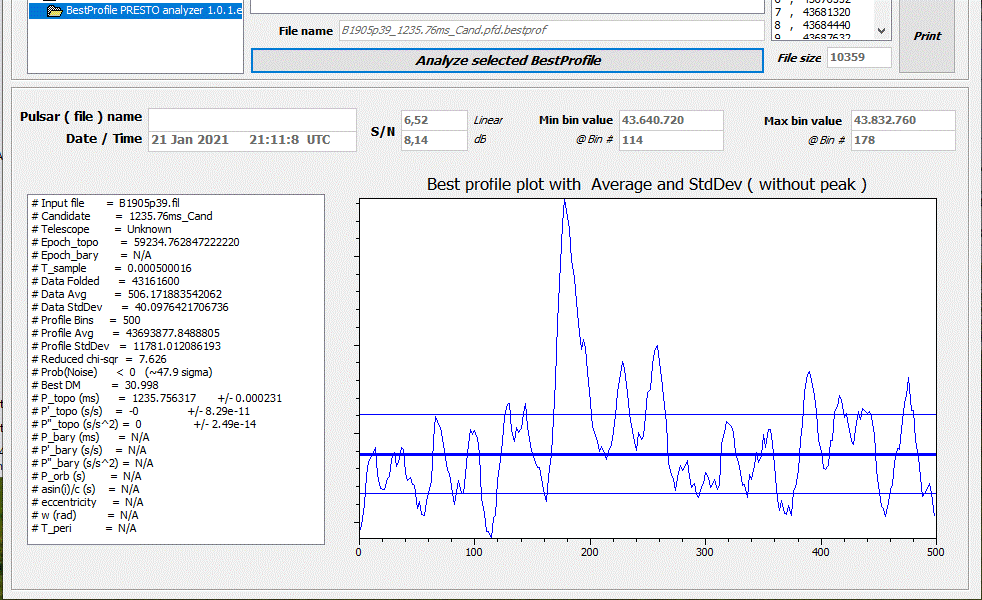982x600 pixels.
Task: Click the '# Prob(Noise)' line
Action: click(x=122, y=372)
